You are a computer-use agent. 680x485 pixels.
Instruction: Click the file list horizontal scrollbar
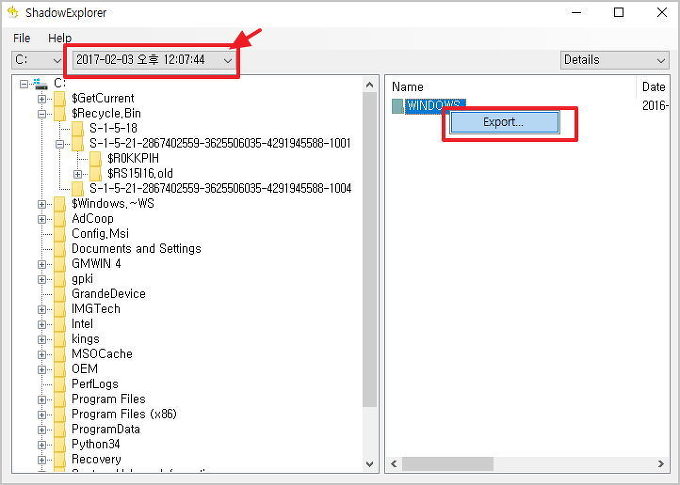[500, 464]
